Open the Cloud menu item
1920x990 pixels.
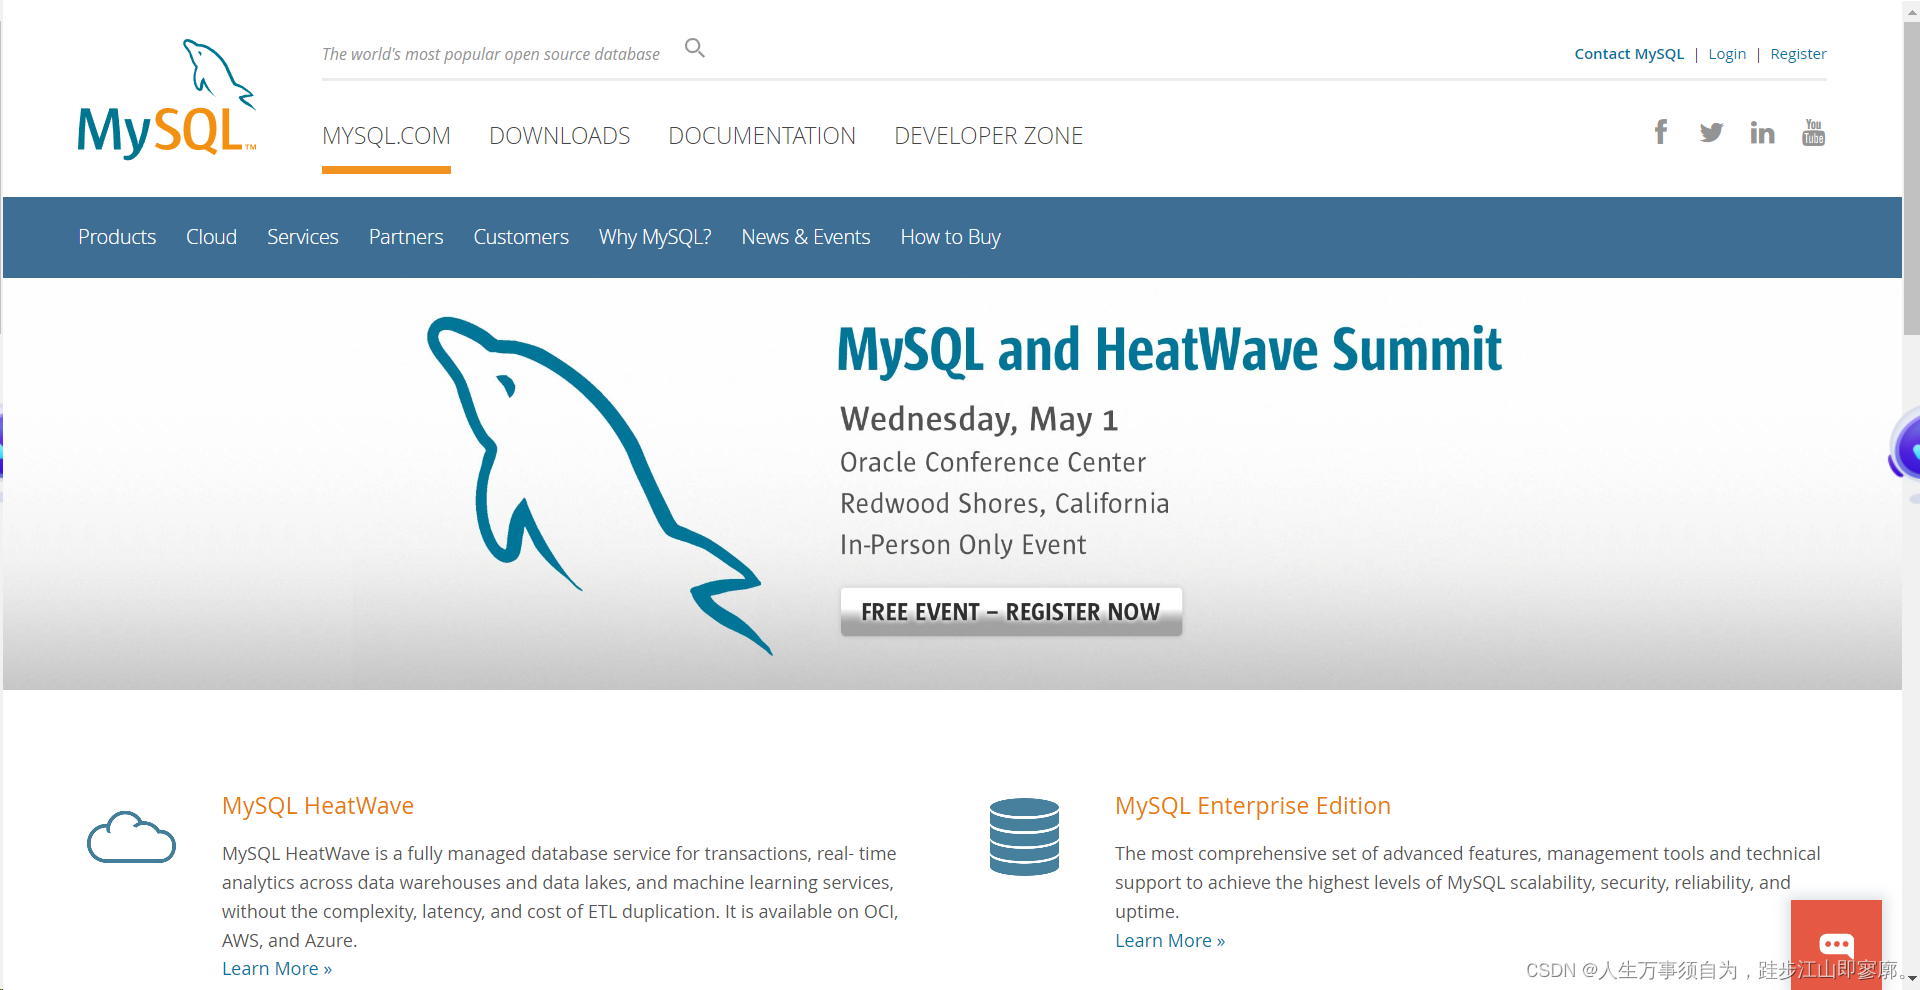211,237
